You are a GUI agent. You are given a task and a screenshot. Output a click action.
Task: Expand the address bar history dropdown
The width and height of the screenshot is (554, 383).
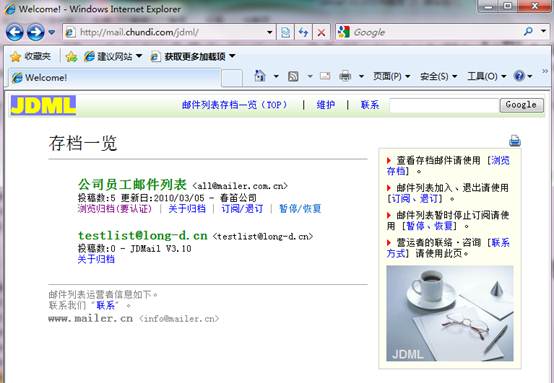click(x=270, y=33)
